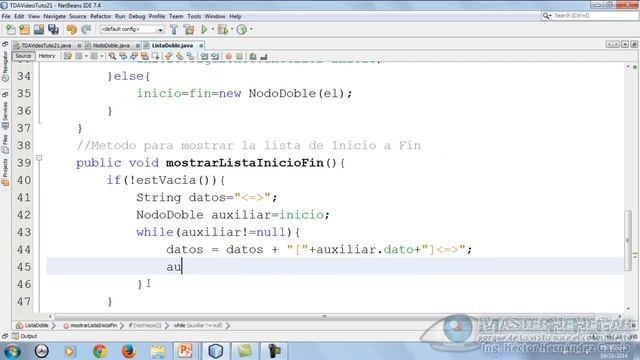The image size is (640, 360).
Task: Open the Source menu
Action: click(78, 16)
